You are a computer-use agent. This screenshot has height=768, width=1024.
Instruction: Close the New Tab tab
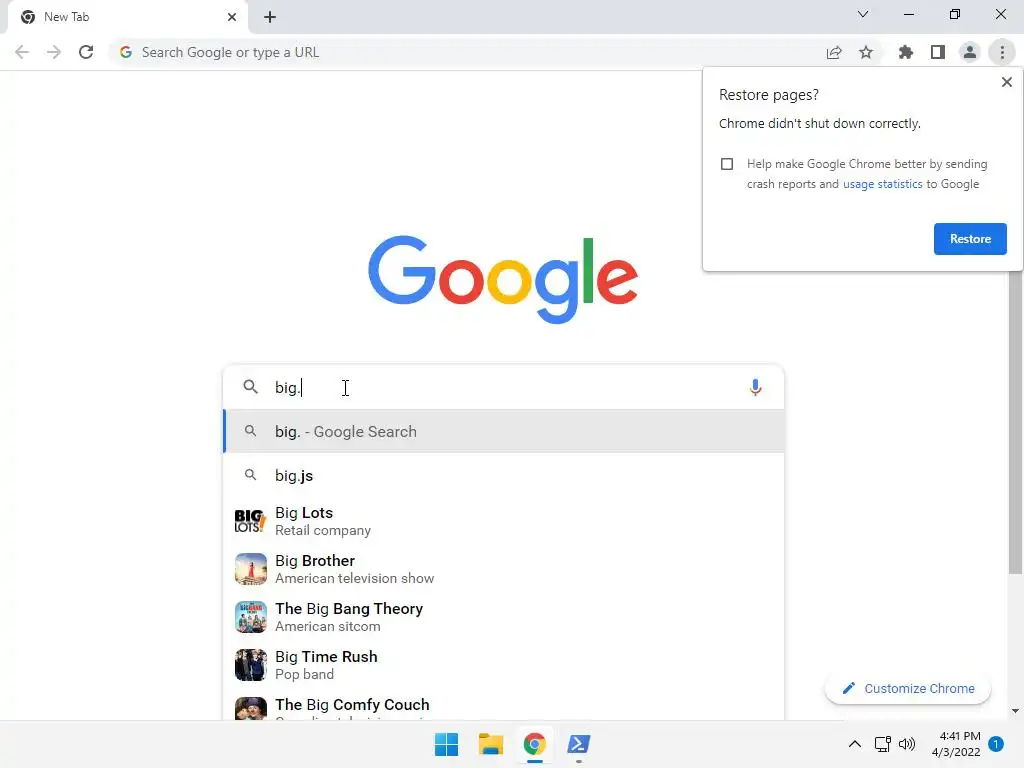[231, 17]
